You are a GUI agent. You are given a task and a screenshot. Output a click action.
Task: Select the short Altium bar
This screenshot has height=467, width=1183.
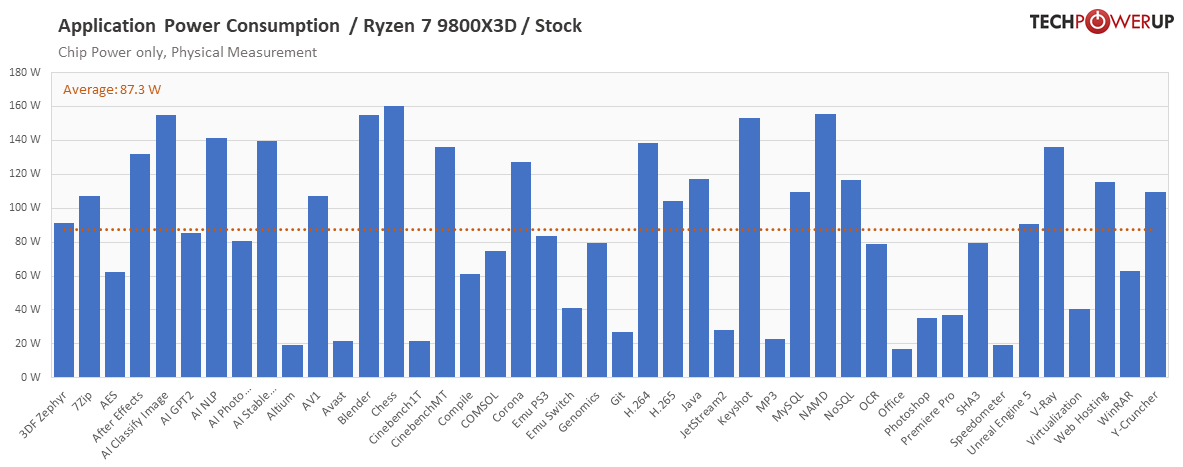(x=293, y=361)
